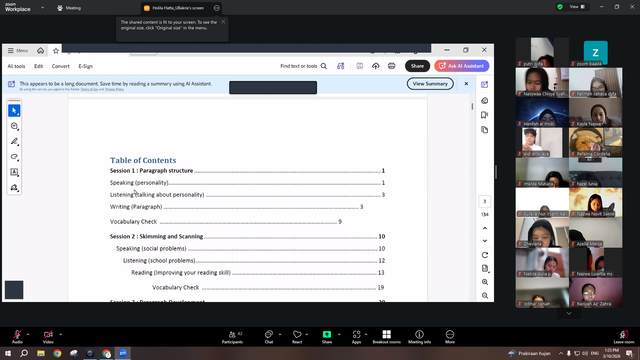The width and height of the screenshot is (640, 360).
Task: Open the Convert tab
Action: click(x=60, y=66)
